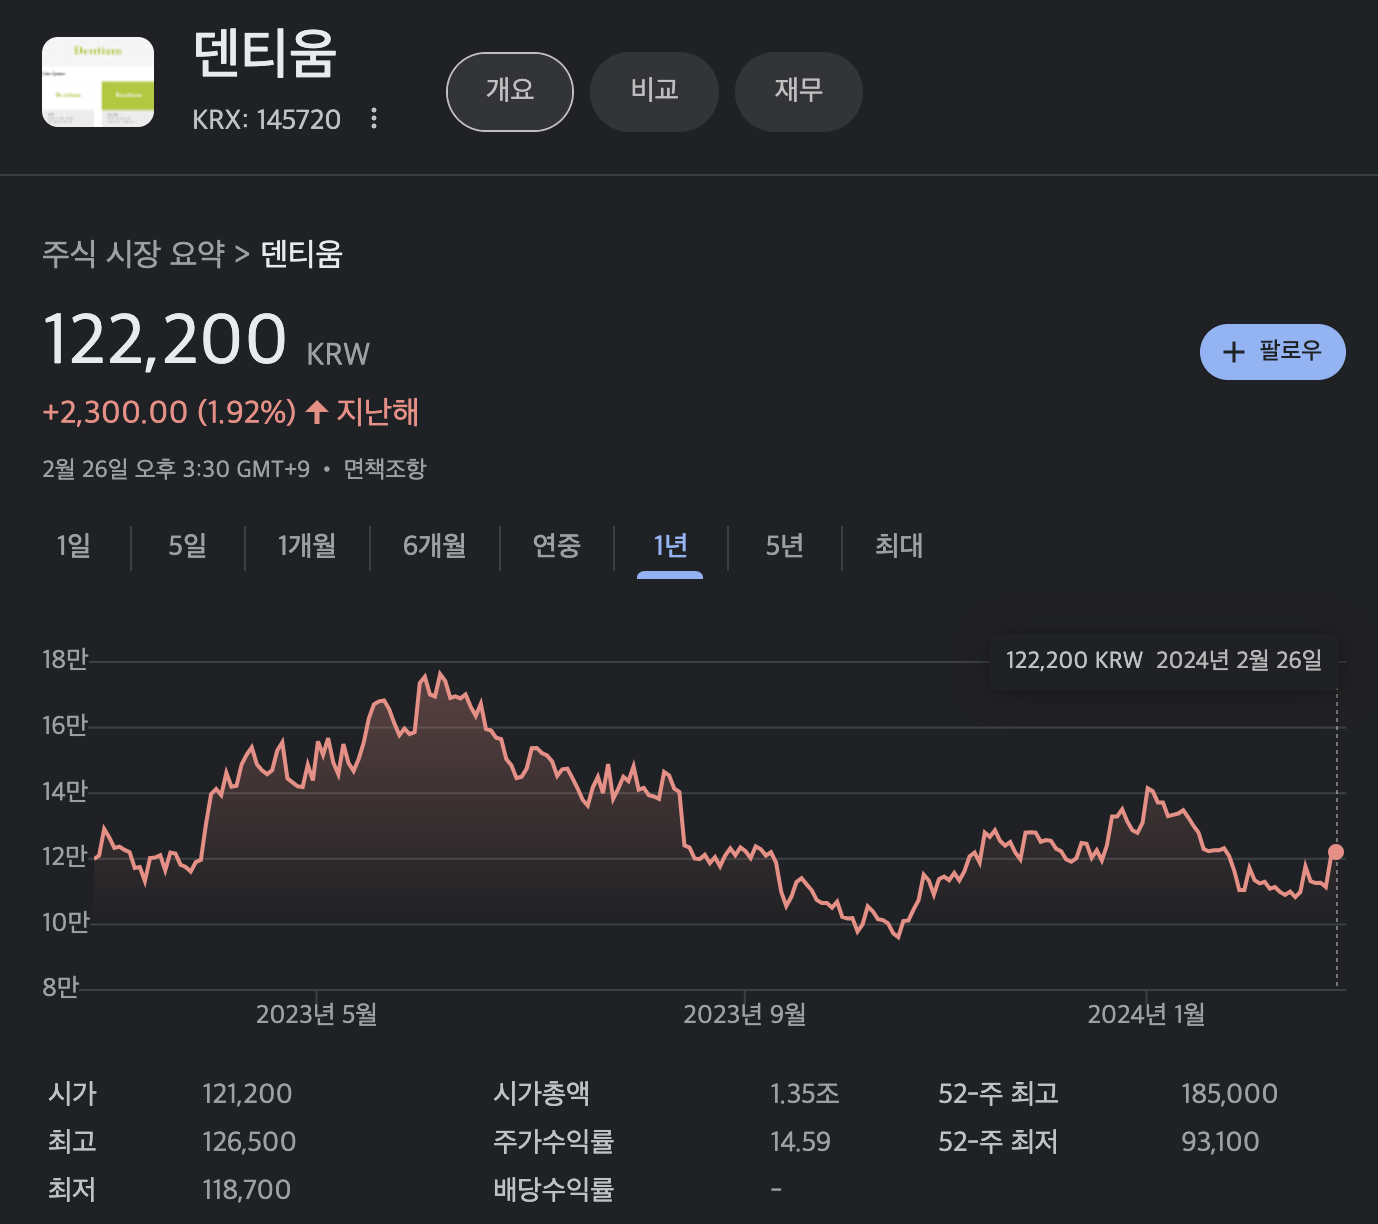This screenshot has height=1224, width=1378.
Task: Select the 1일 chart range
Action: click(x=74, y=546)
